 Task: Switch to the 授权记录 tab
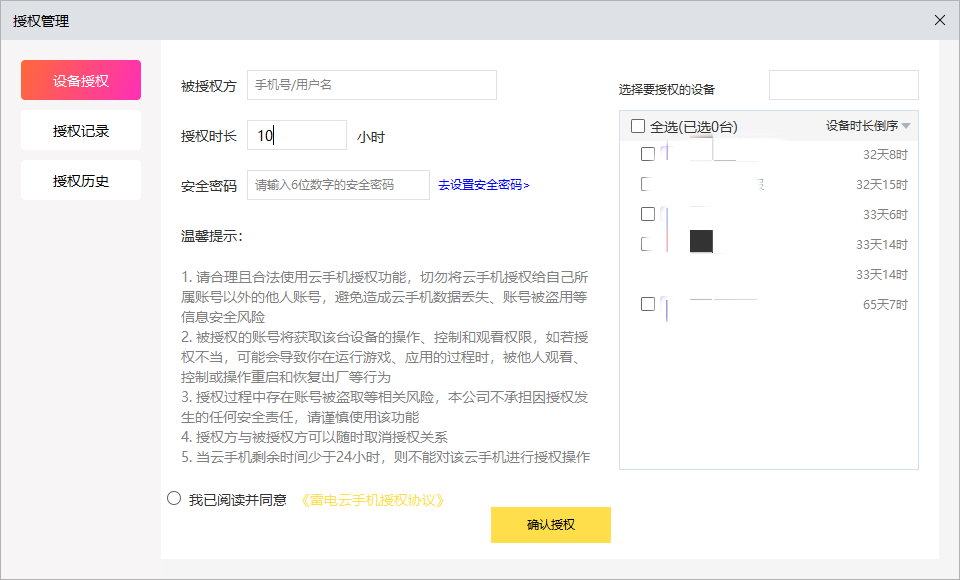click(81, 131)
